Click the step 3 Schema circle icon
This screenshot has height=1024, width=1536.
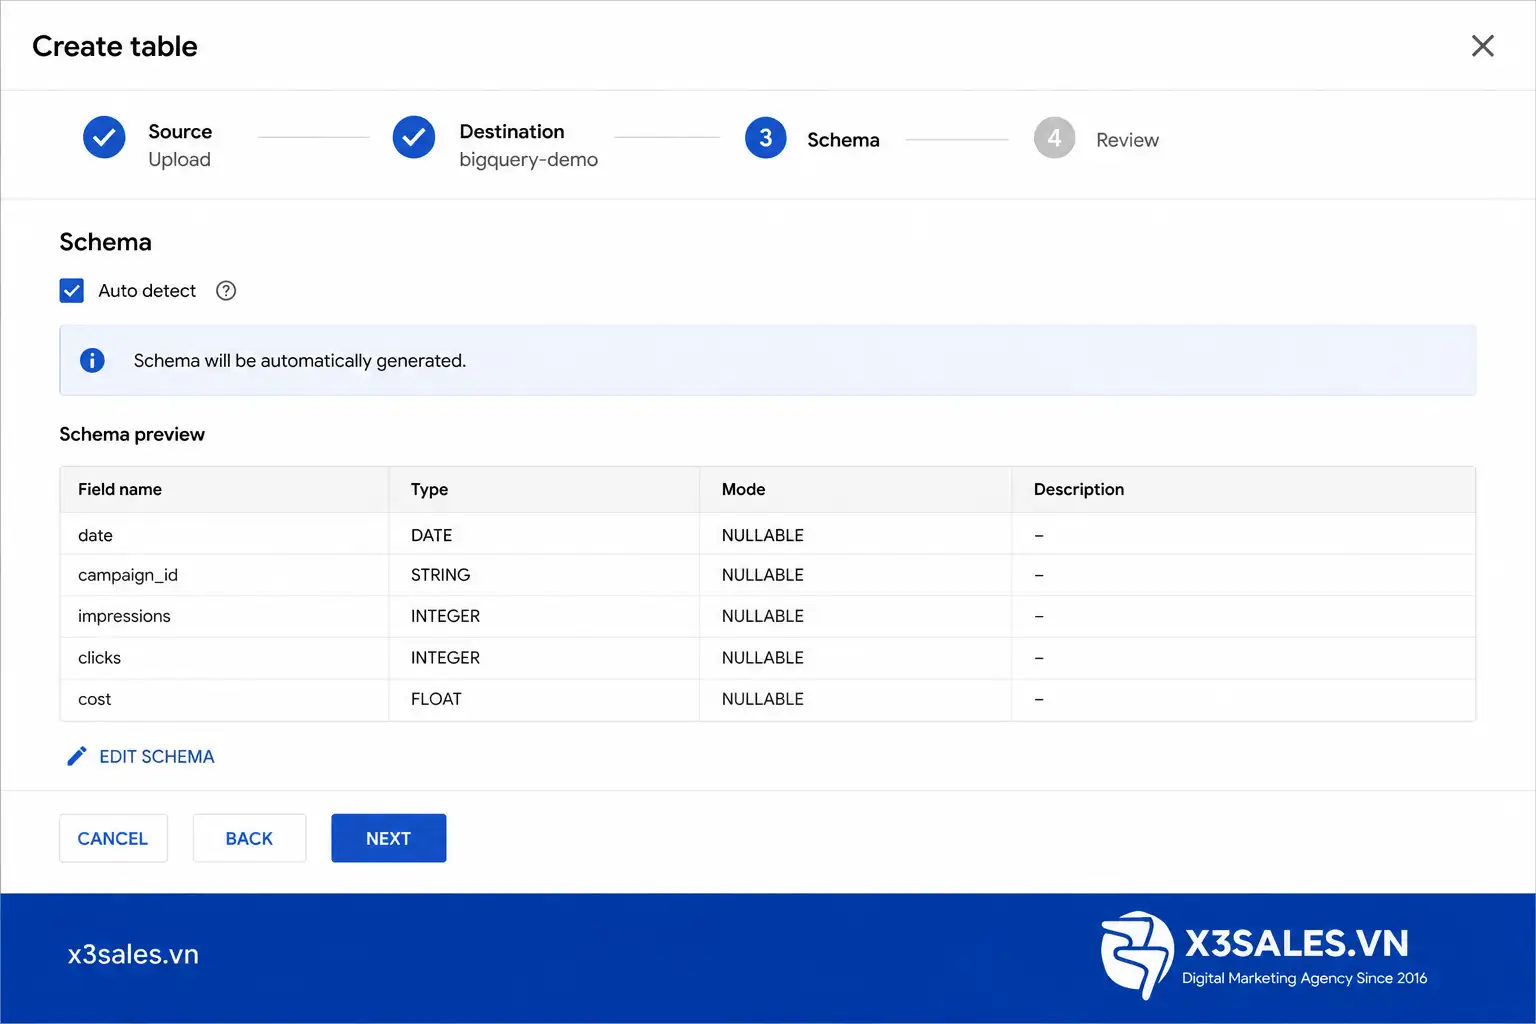[x=766, y=138]
